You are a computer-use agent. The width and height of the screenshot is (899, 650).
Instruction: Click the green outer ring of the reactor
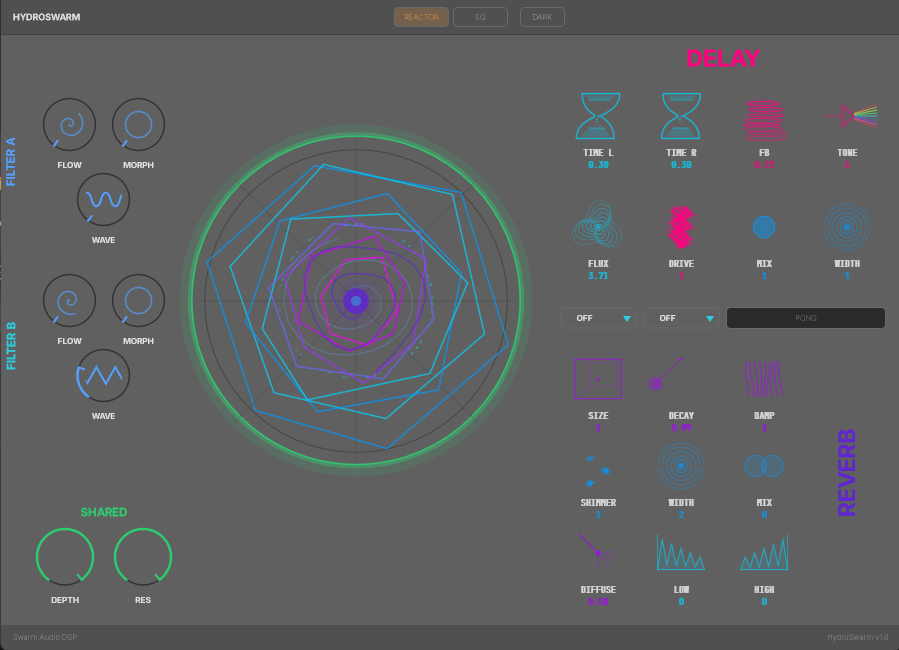point(356,136)
